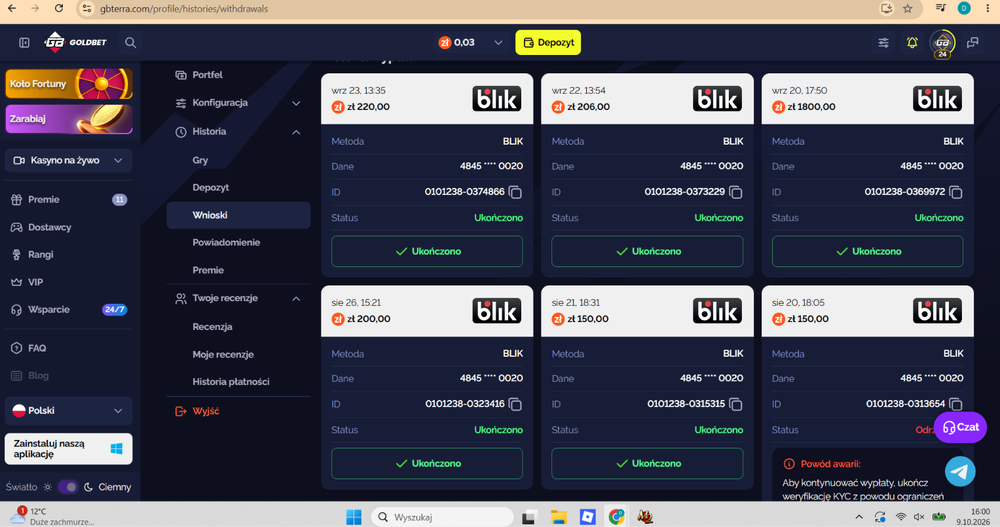The height and width of the screenshot is (527, 1000).
Task: Open the profile avatar with level 24
Action: click(942, 43)
